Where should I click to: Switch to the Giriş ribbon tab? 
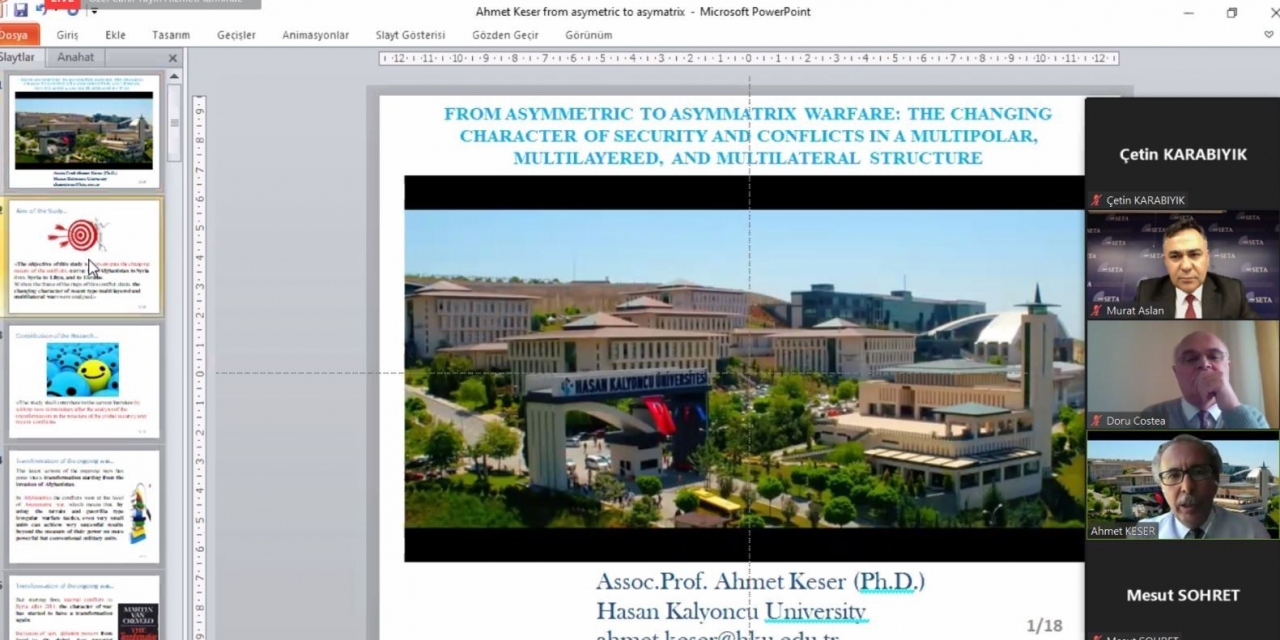coord(67,35)
